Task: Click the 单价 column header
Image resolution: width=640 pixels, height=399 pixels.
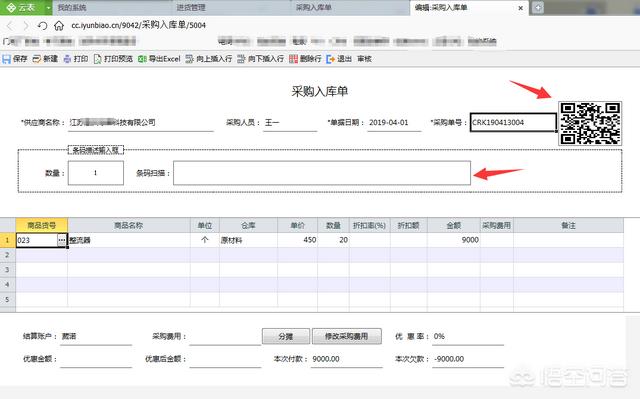Action: point(298,225)
